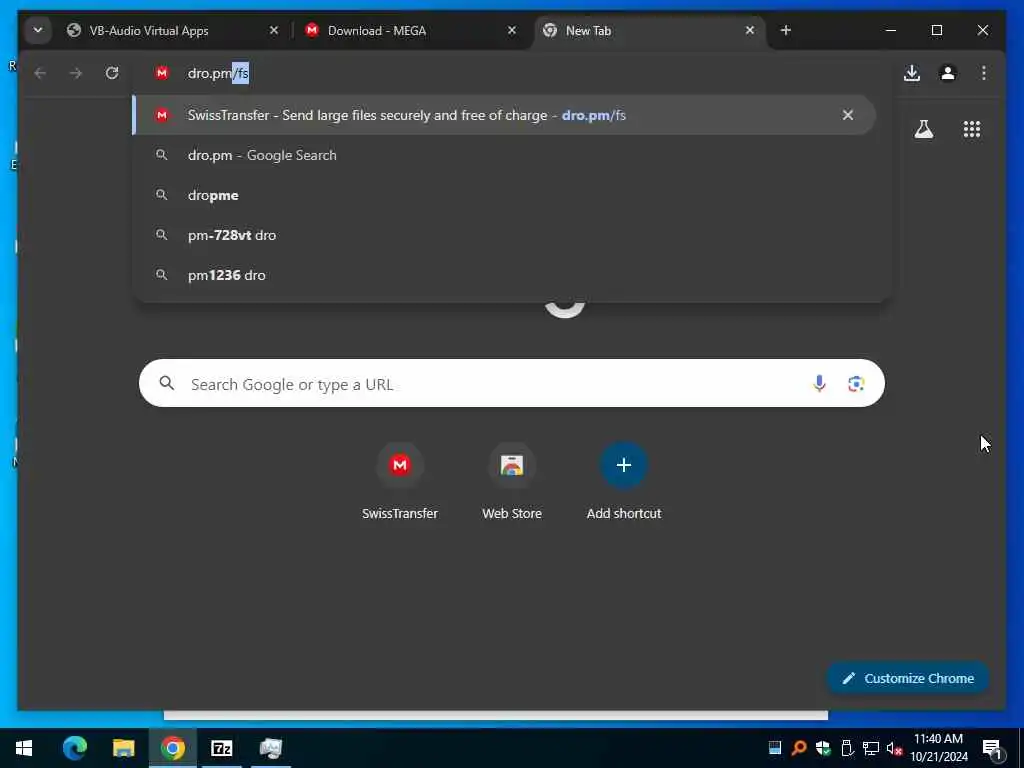The height and width of the screenshot is (768, 1024).
Task: Open the Windows Security shield tray icon
Action: tap(823, 748)
